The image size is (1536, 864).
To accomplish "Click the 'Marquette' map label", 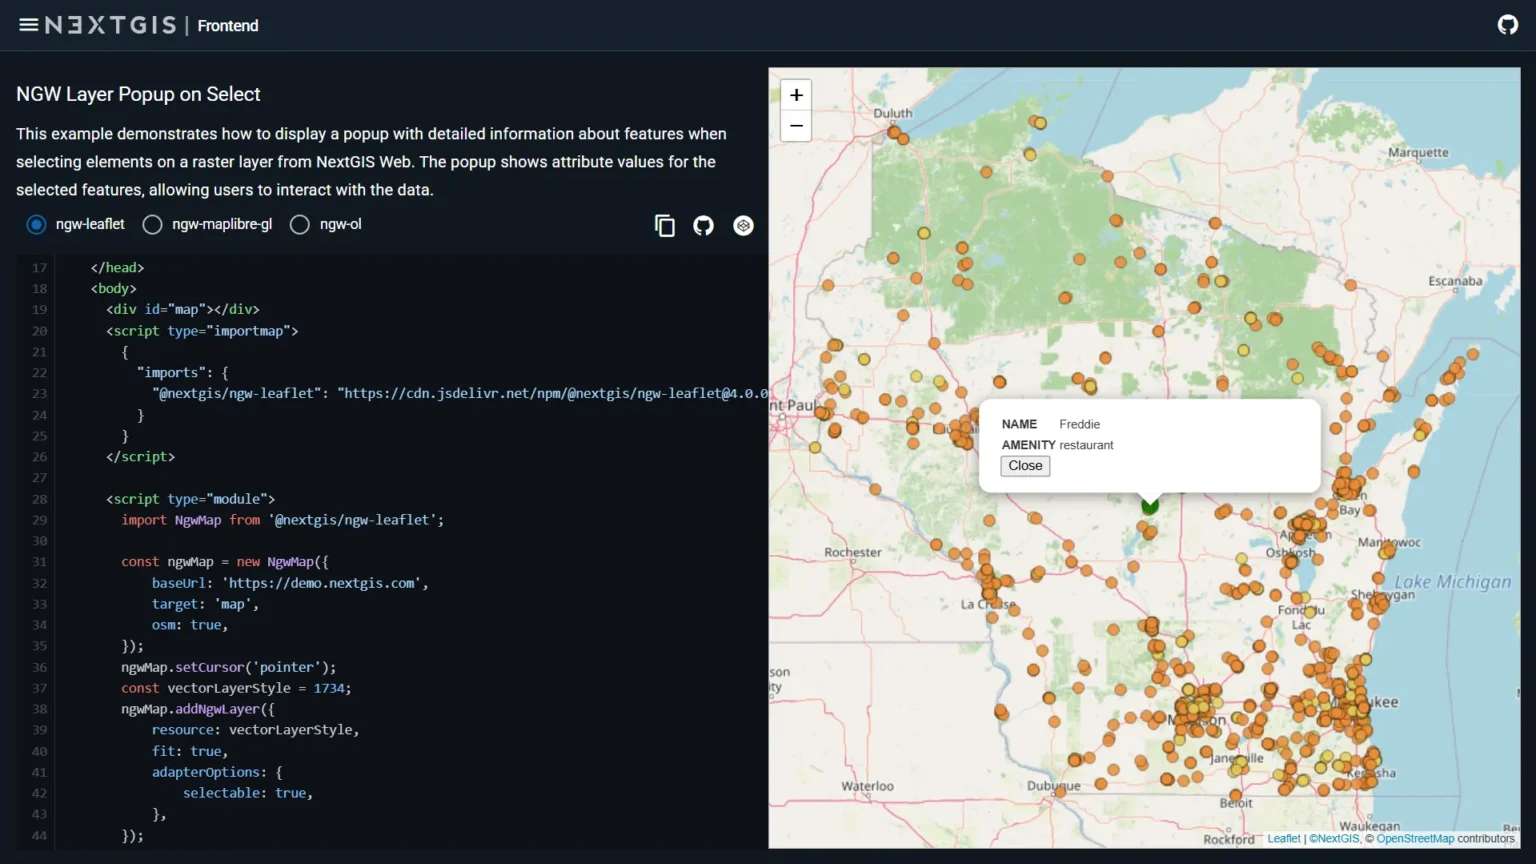I will [1418, 152].
